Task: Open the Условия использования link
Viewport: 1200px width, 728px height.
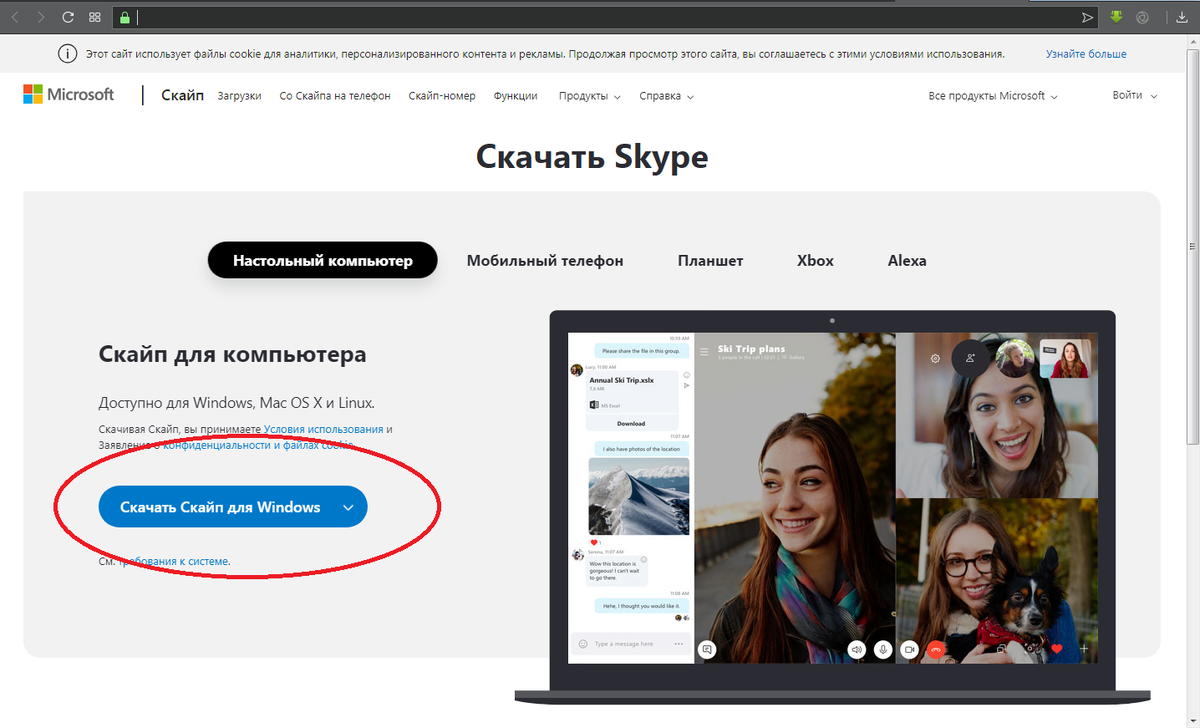Action: click(x=324, y=429)
